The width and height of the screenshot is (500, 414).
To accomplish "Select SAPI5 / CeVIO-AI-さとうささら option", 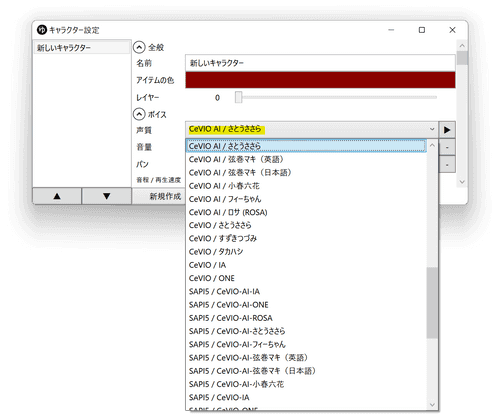I will click(306, 331).
